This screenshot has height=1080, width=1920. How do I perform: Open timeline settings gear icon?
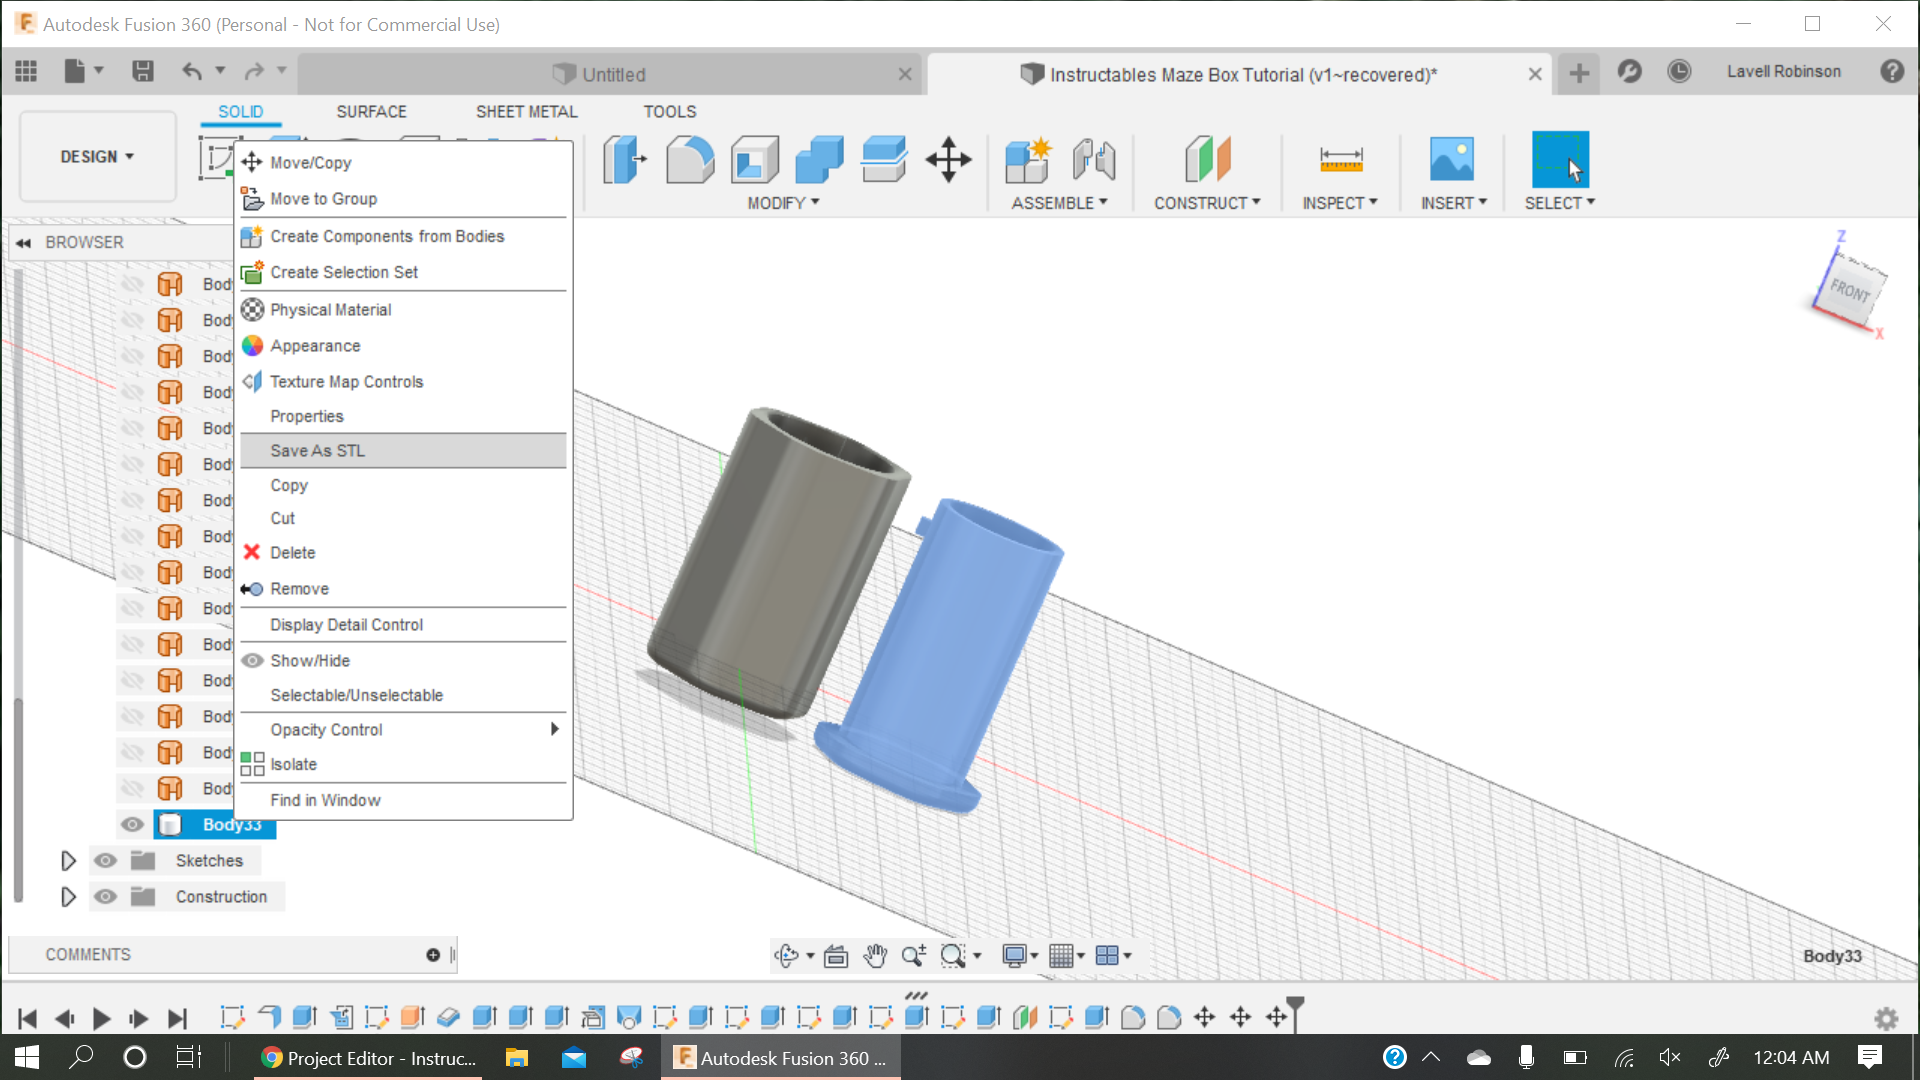[1886, 1018]
